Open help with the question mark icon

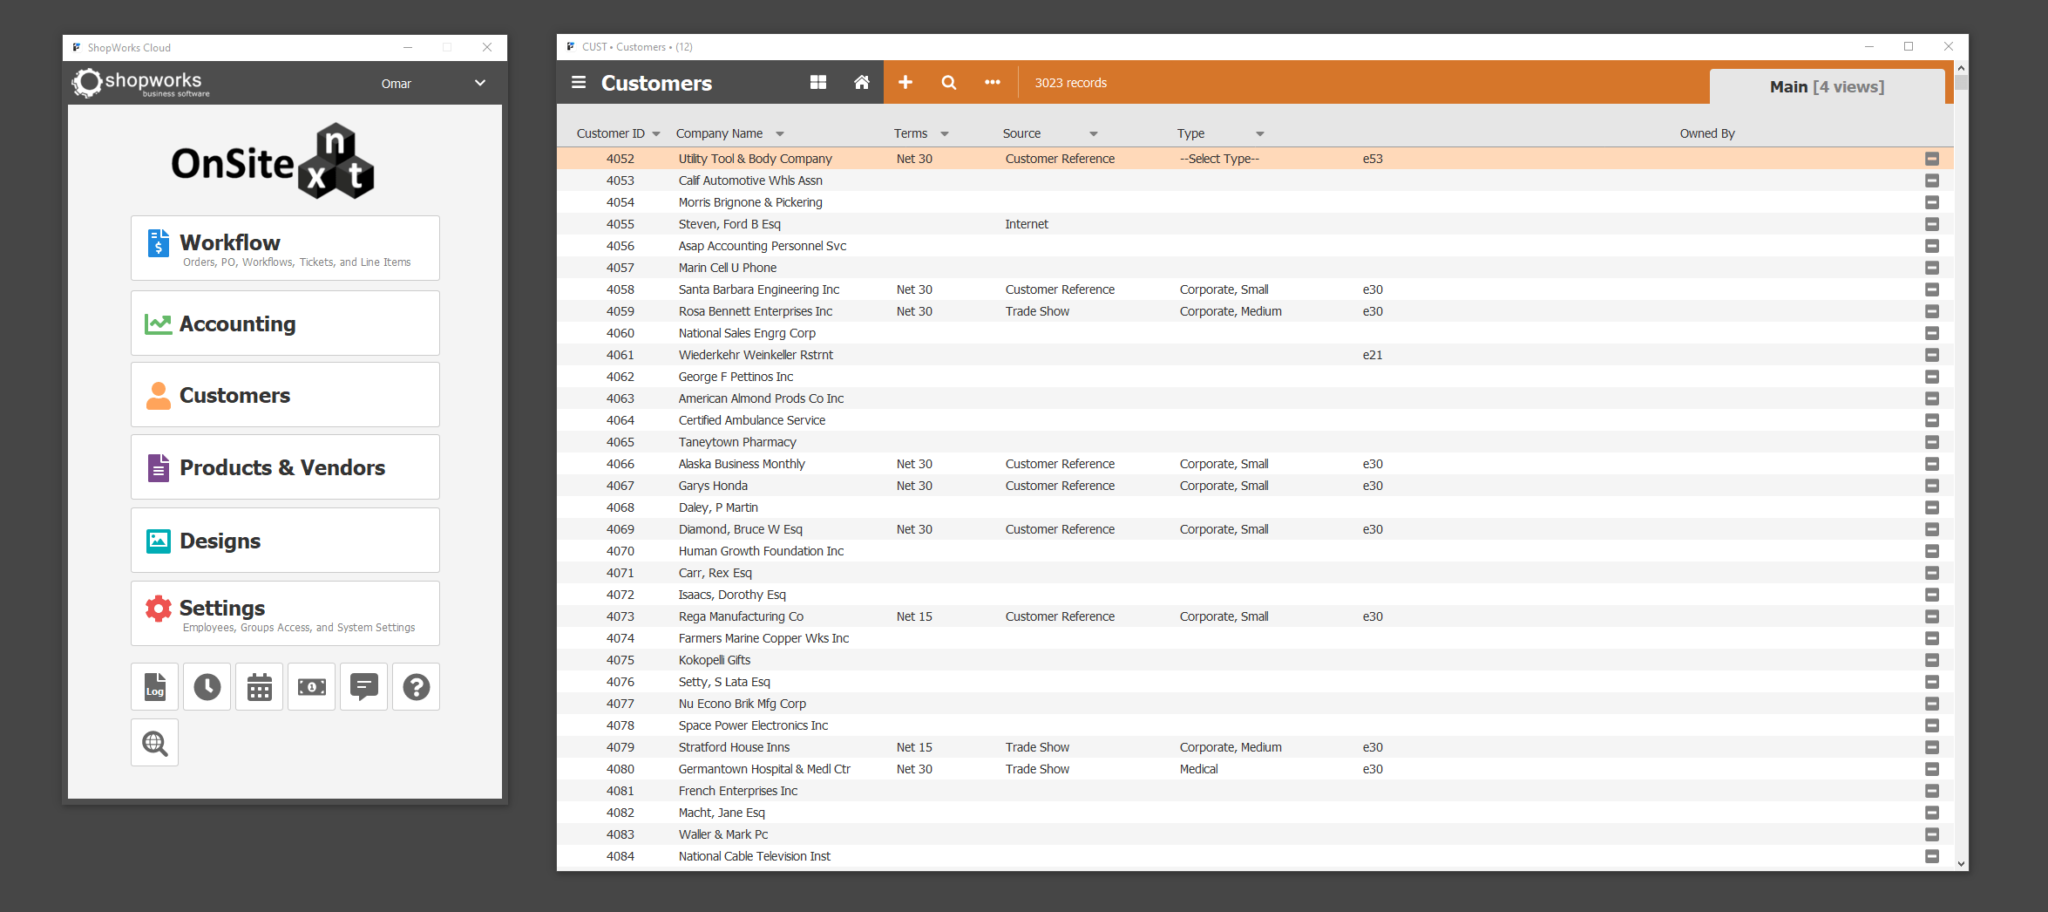416,687
